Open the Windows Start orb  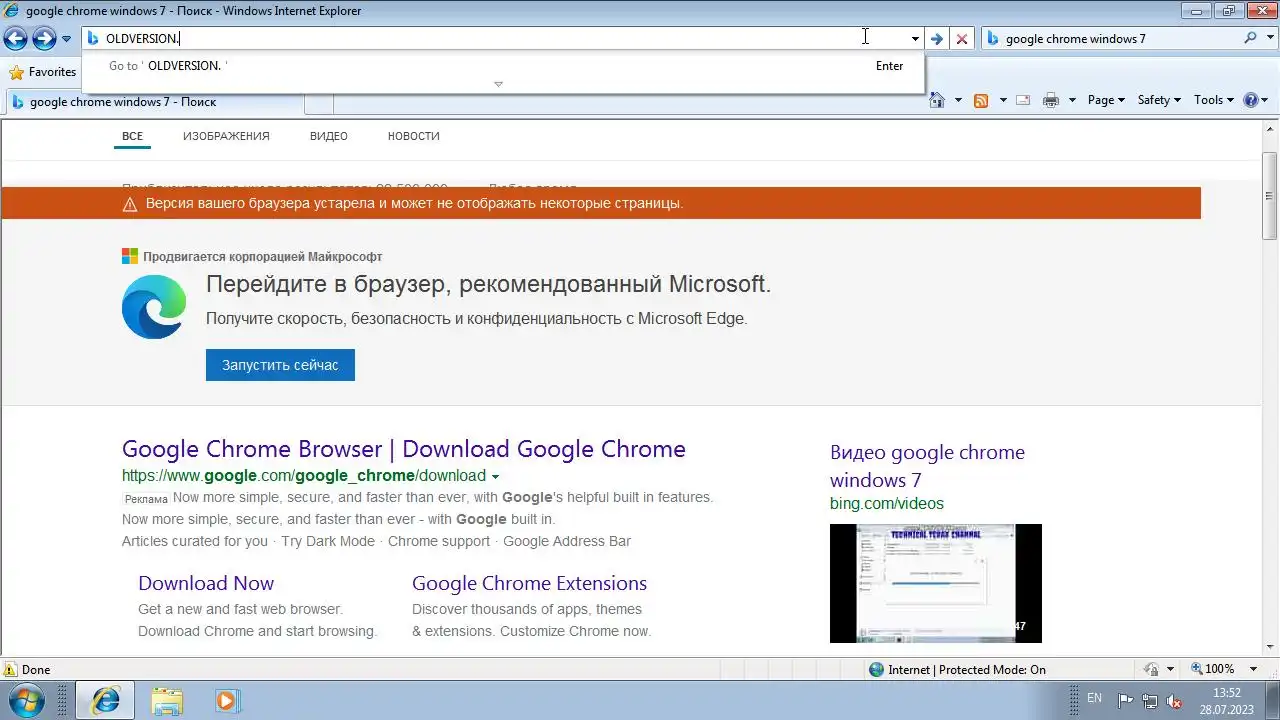pos(26,699)
